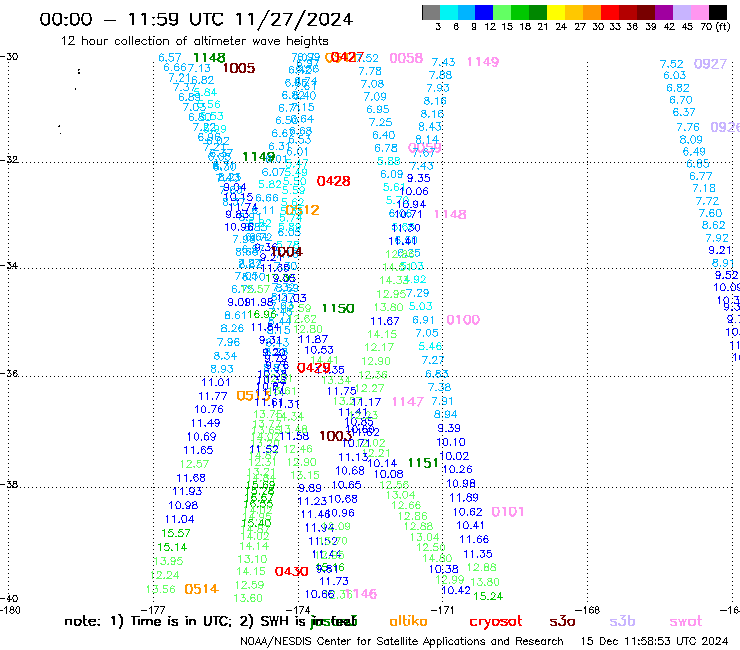Screen dimensions: 740x650
Task: Click the pink '1147' pass time
Action: (408, 402)
